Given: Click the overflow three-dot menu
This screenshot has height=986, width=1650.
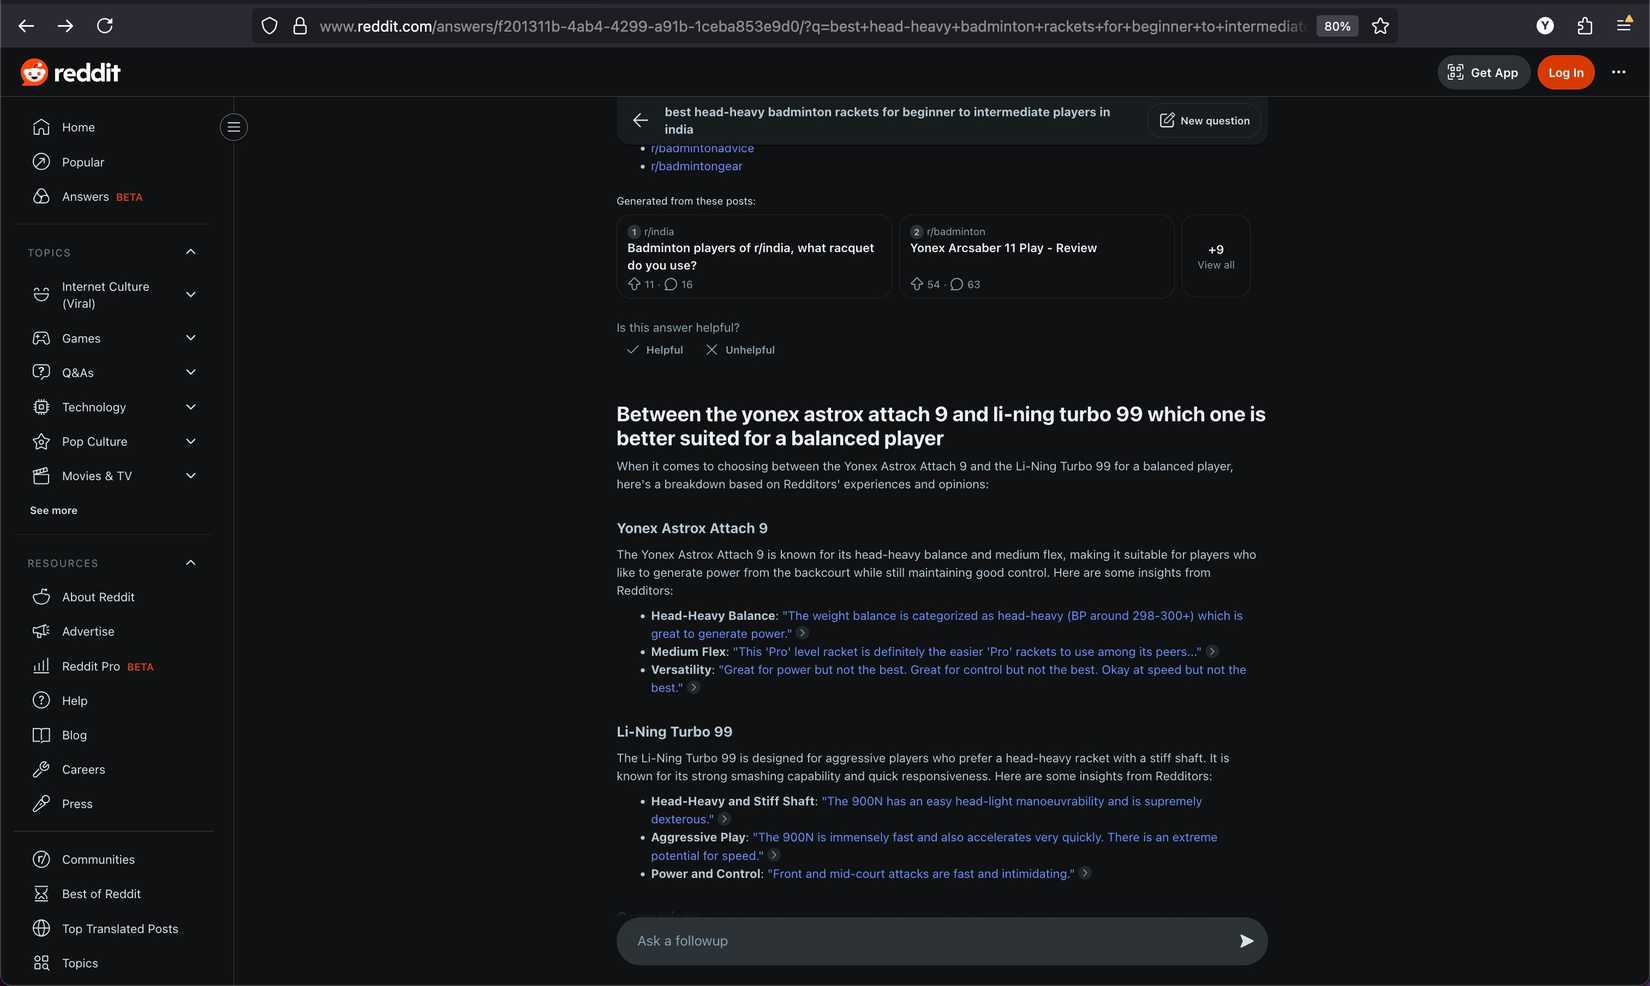Looking at the screenshot, I should tap(1620, 72).
